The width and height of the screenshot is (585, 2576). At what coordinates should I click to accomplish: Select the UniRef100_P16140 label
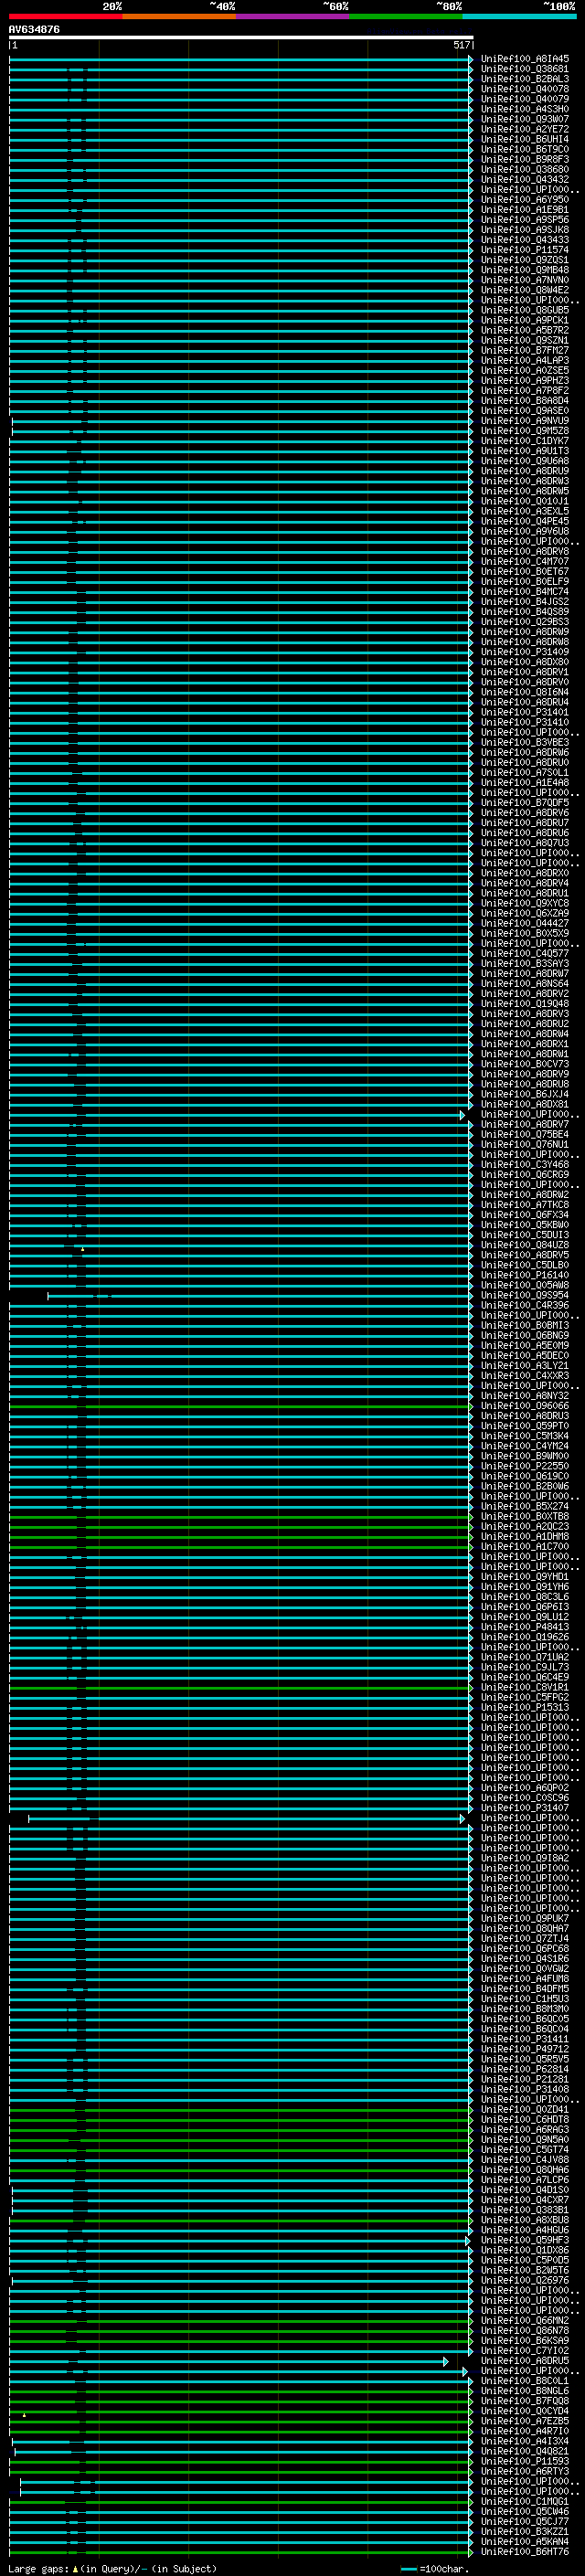525,1275
